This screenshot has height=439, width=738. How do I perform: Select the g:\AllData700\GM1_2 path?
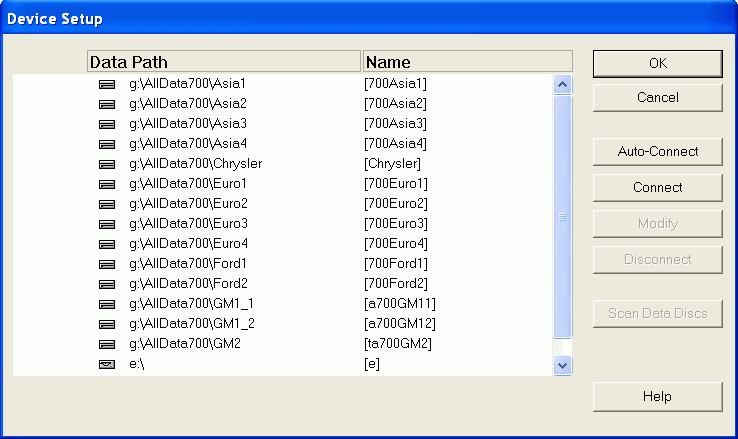(192, 324)
